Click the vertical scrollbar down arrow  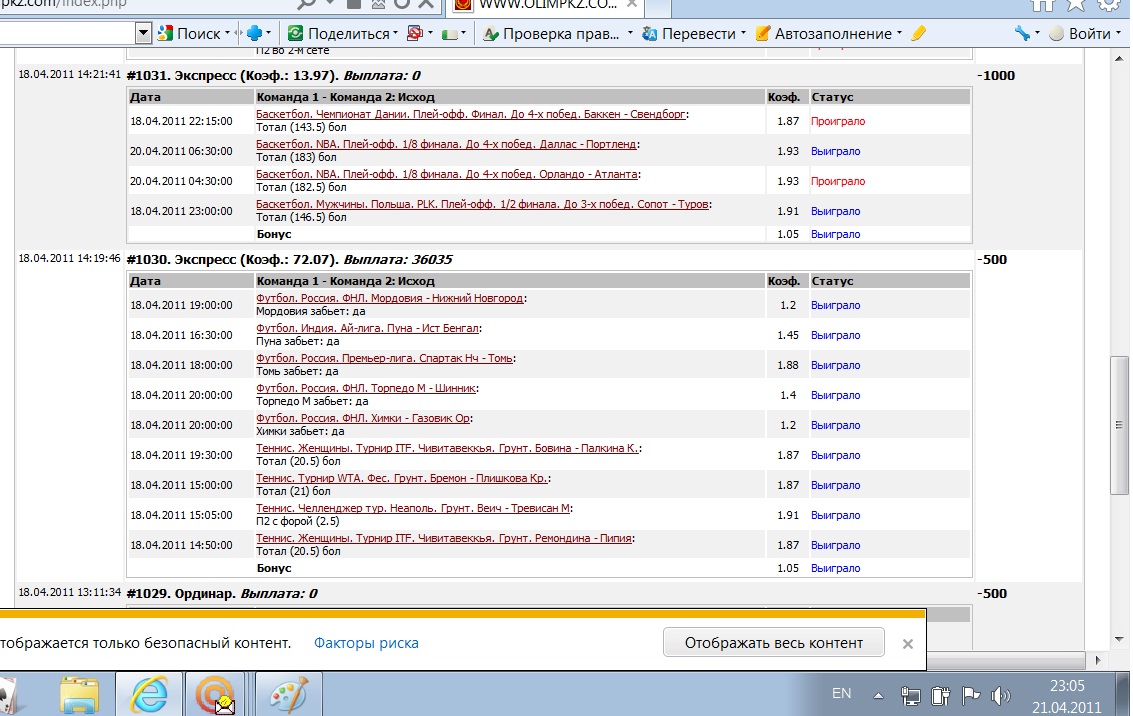[1119, 639]
